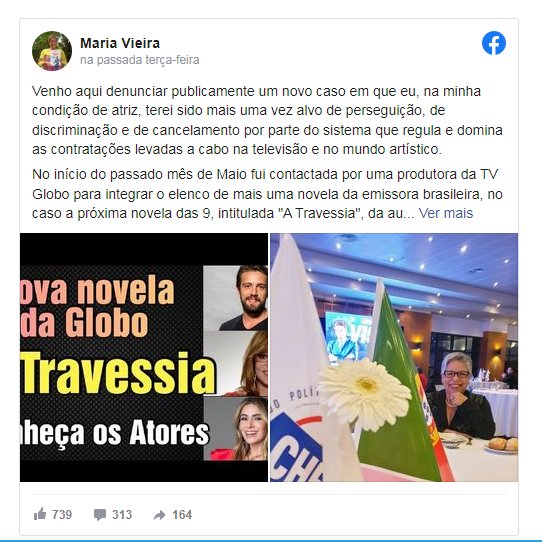Open the 'na passada terça-feira' timestamp
Viewport: 542px width, 542px height.
tap(140, 60)
